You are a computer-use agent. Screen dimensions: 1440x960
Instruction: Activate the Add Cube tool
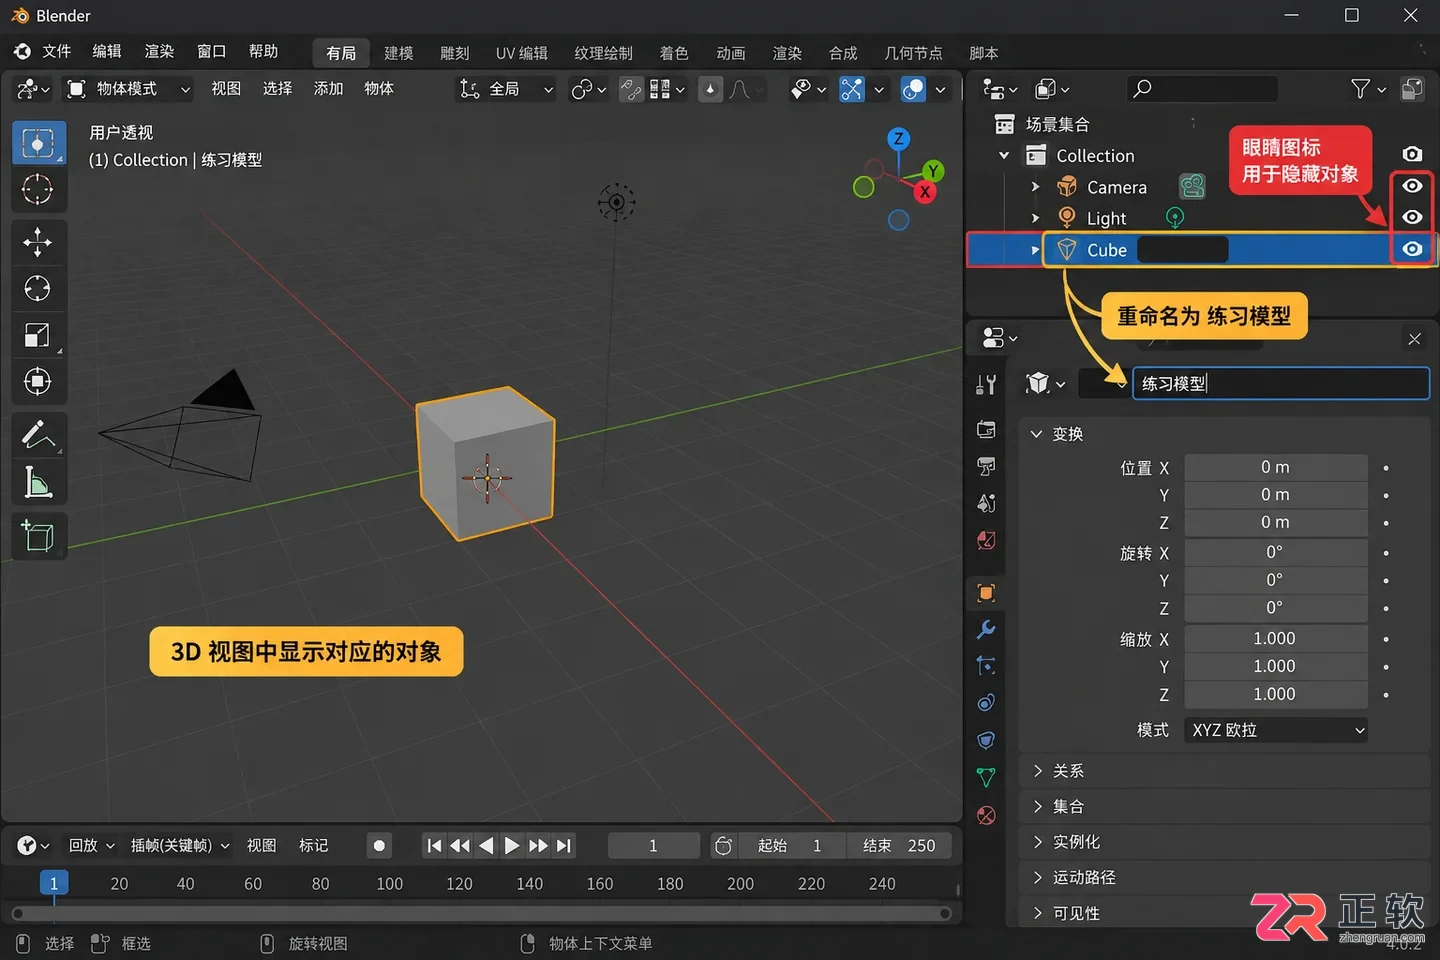tap(38, 536)
